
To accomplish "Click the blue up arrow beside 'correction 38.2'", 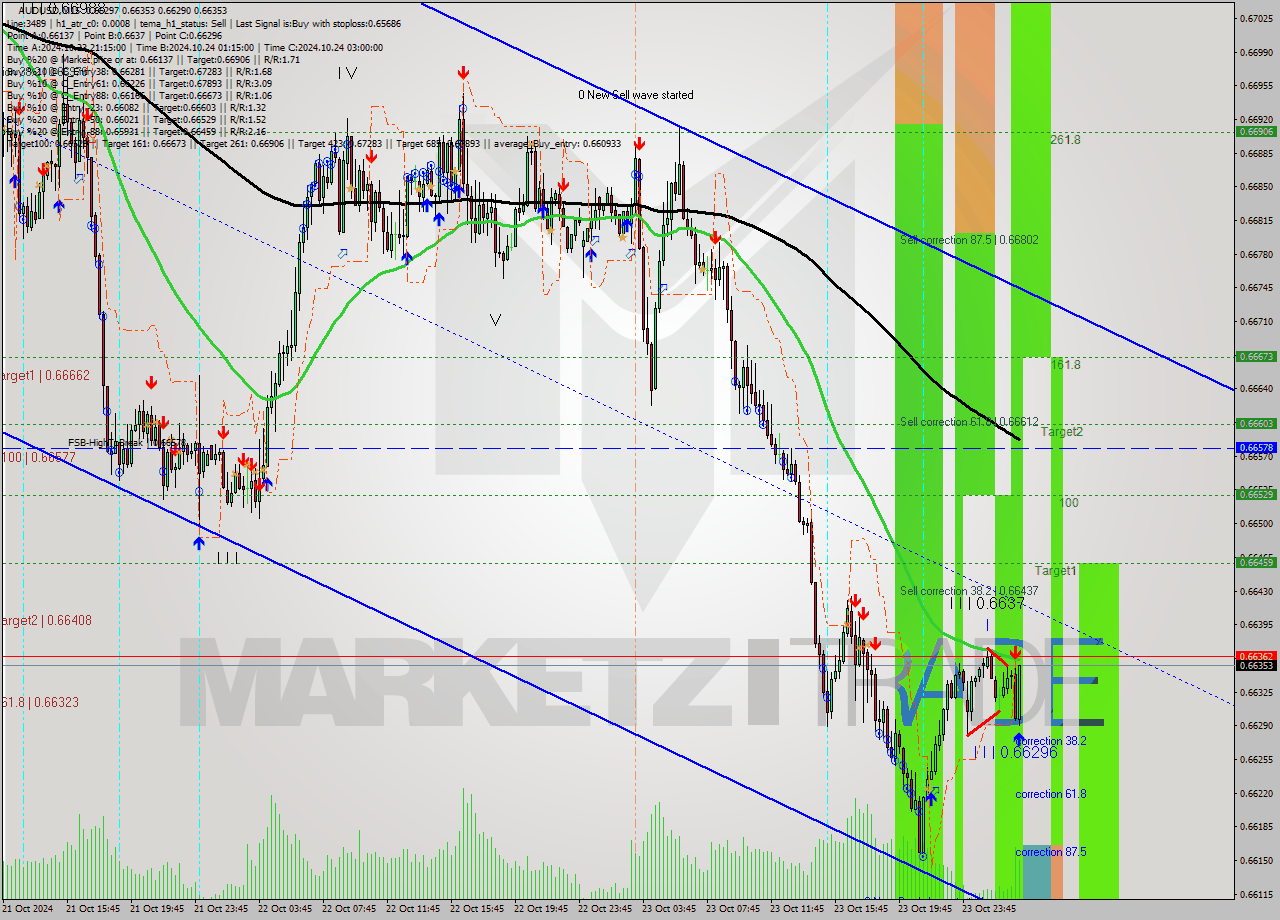I will 1018,740.
